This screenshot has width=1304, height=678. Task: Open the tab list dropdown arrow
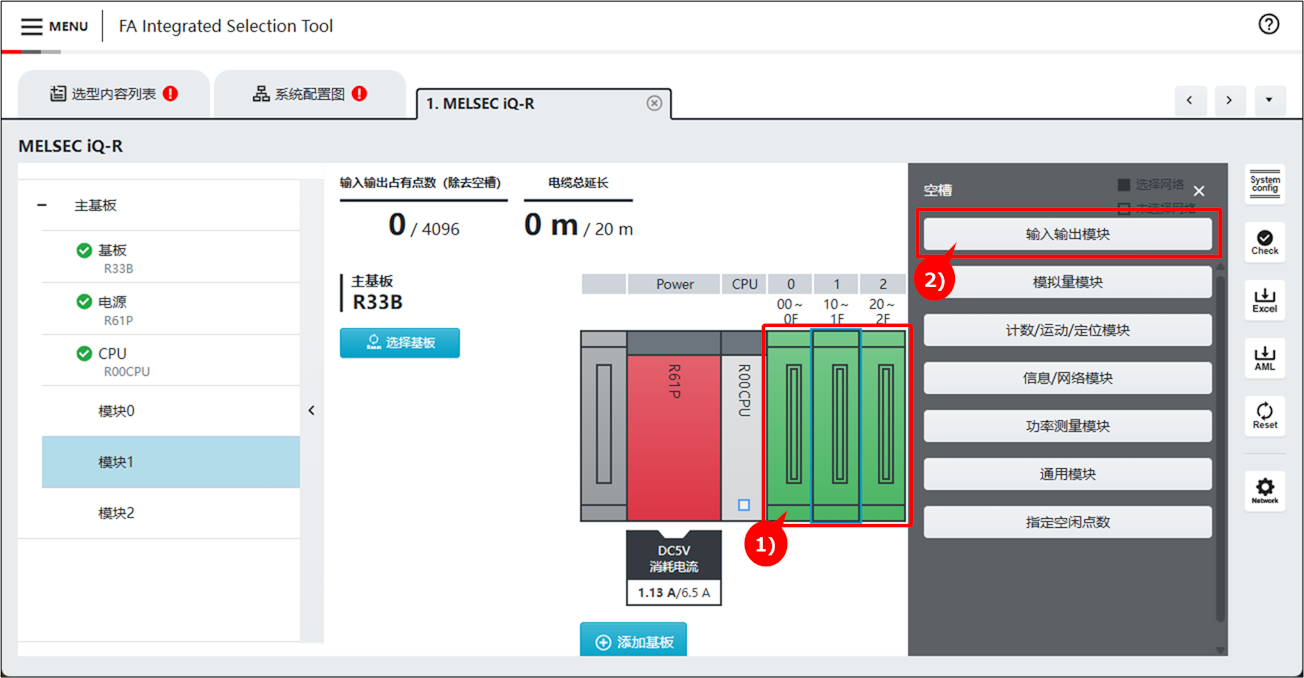(x=1269, y=100)
